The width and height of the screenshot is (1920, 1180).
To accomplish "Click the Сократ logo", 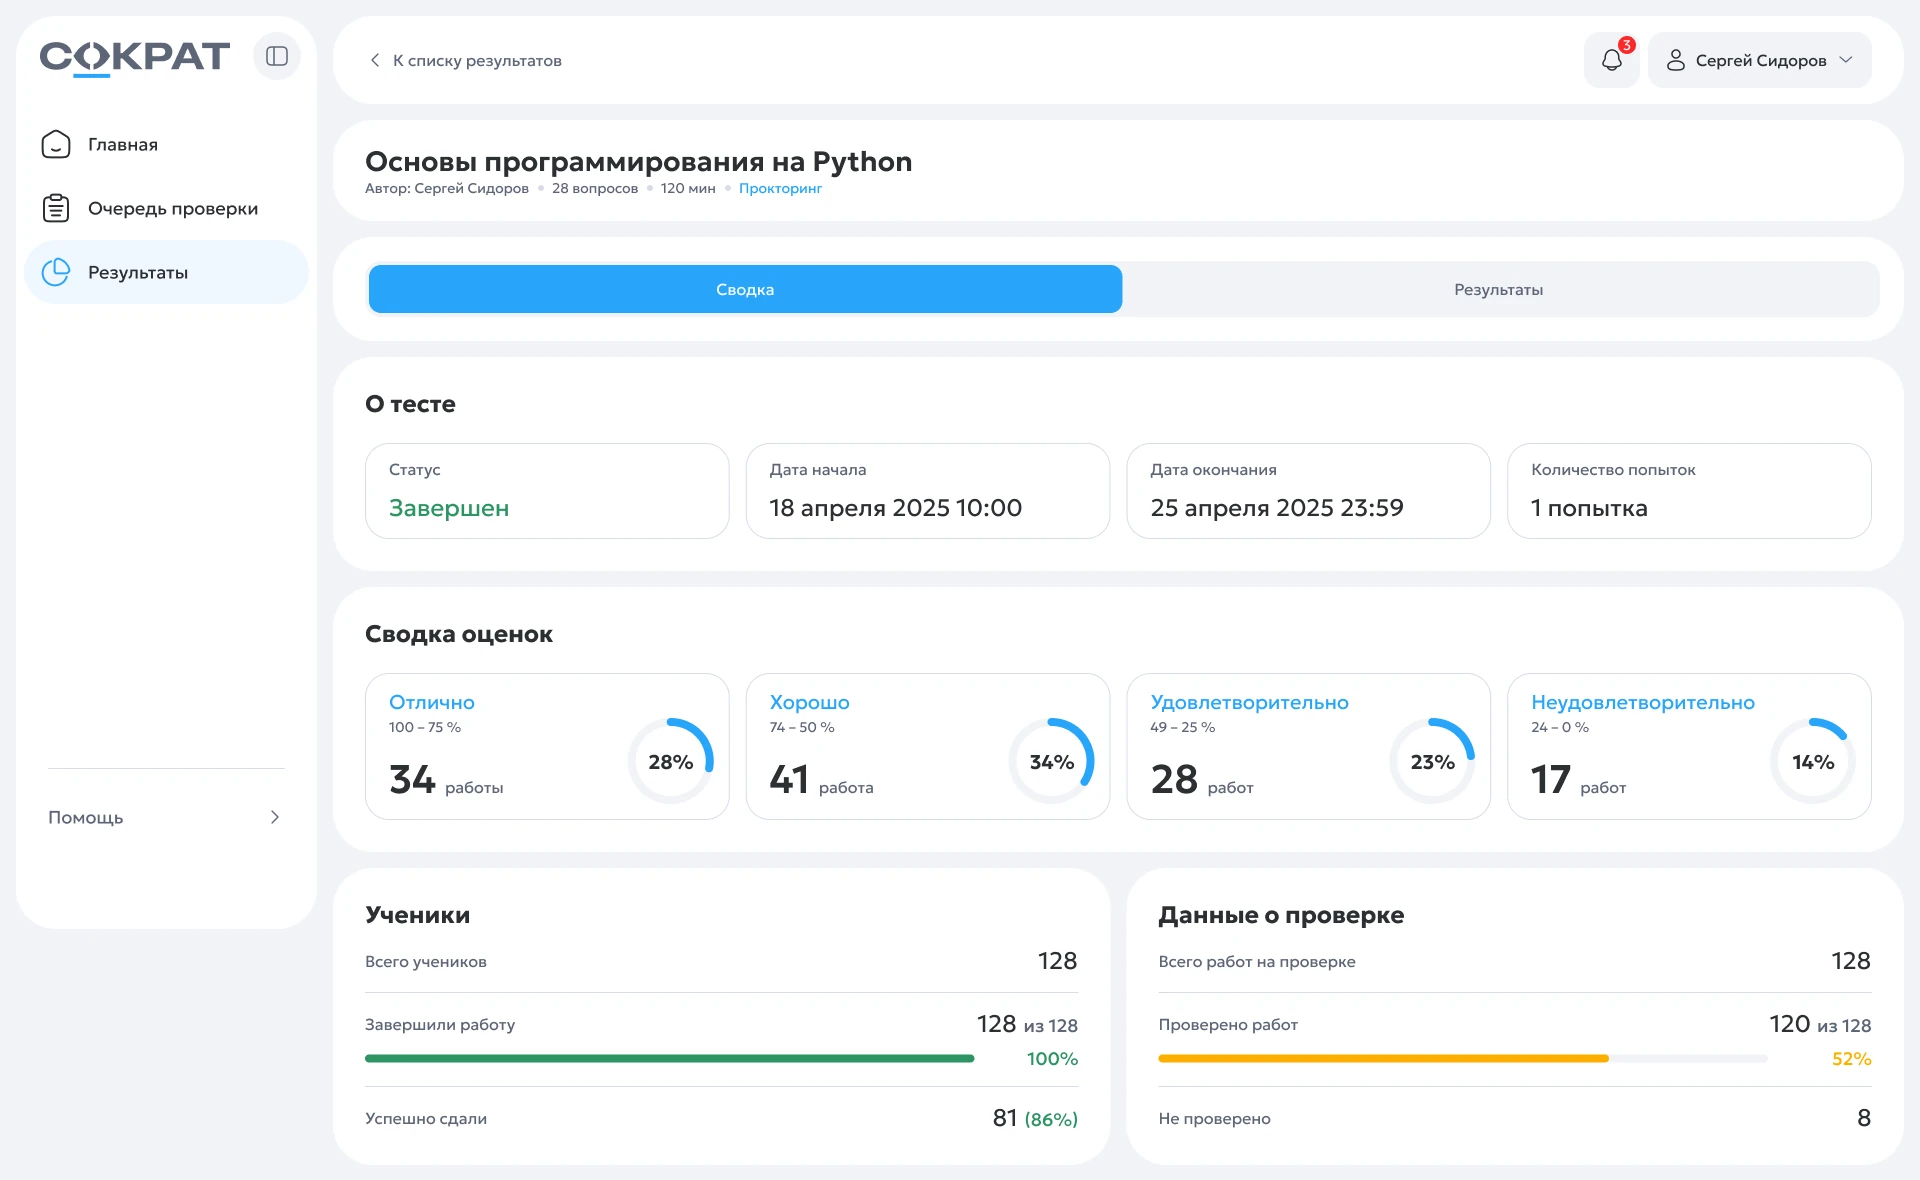I will point(134,57).
